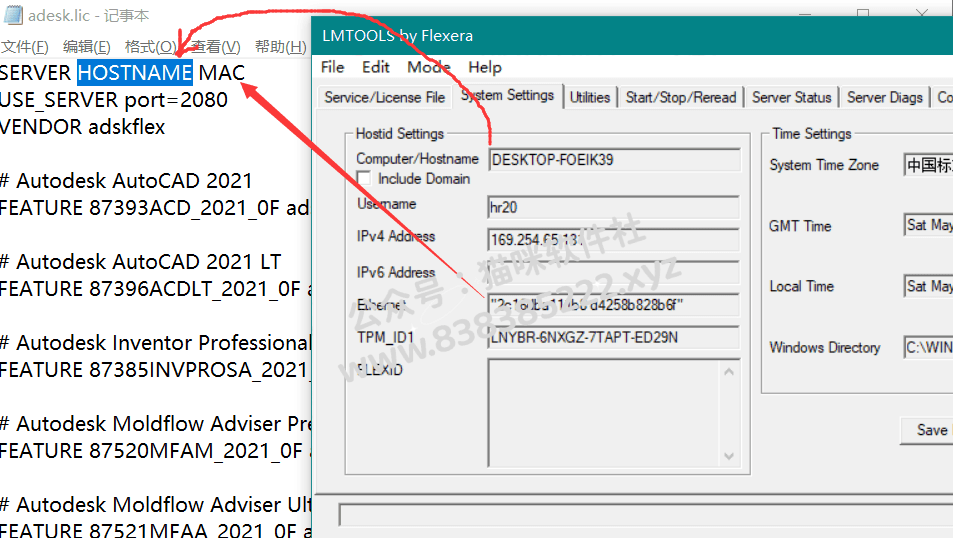This screenshot has width=953, height=538.
Task: Click the Windows Directory field
Action: (928, 347)
